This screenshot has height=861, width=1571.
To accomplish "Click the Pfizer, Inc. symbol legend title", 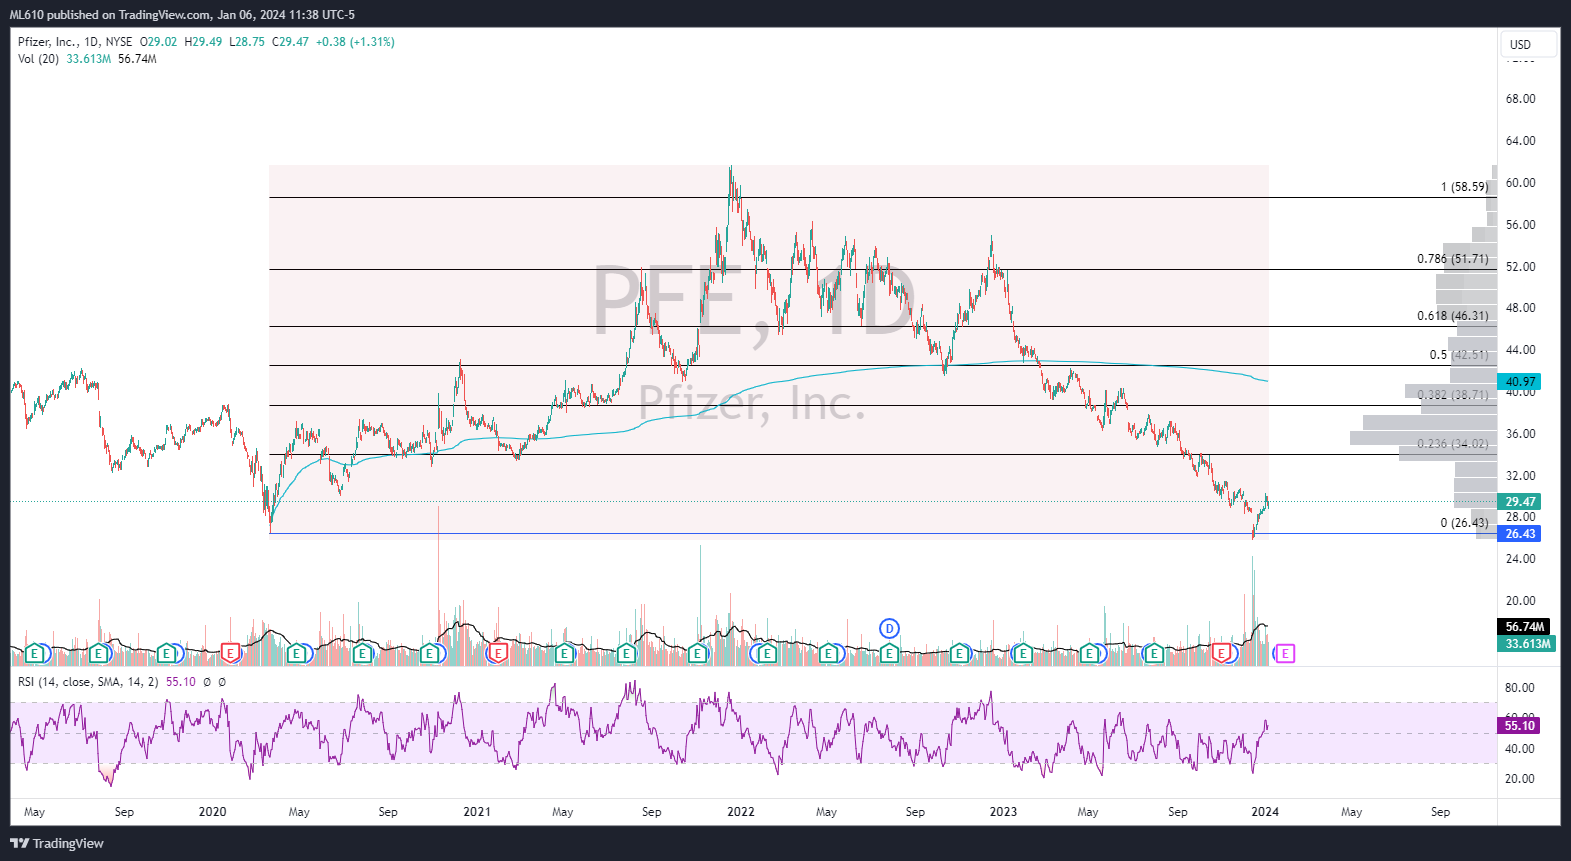I will (x=48, y=42).
